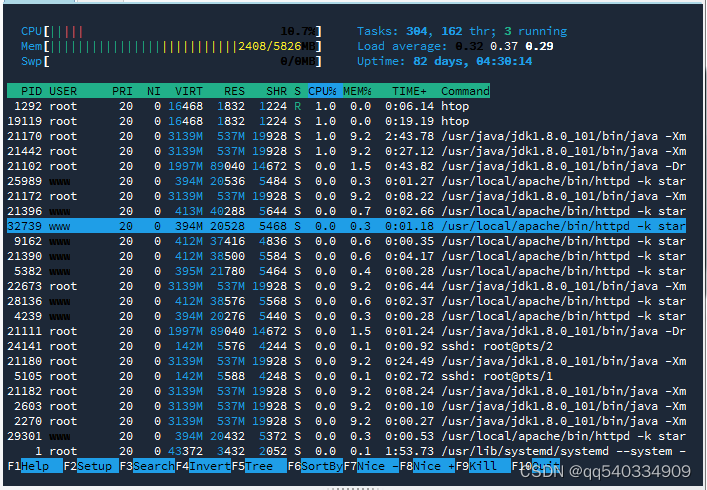This screenshot has width=707, height=490.
Task: Select httpd process row PID 29301
Action: pos(346,436)
